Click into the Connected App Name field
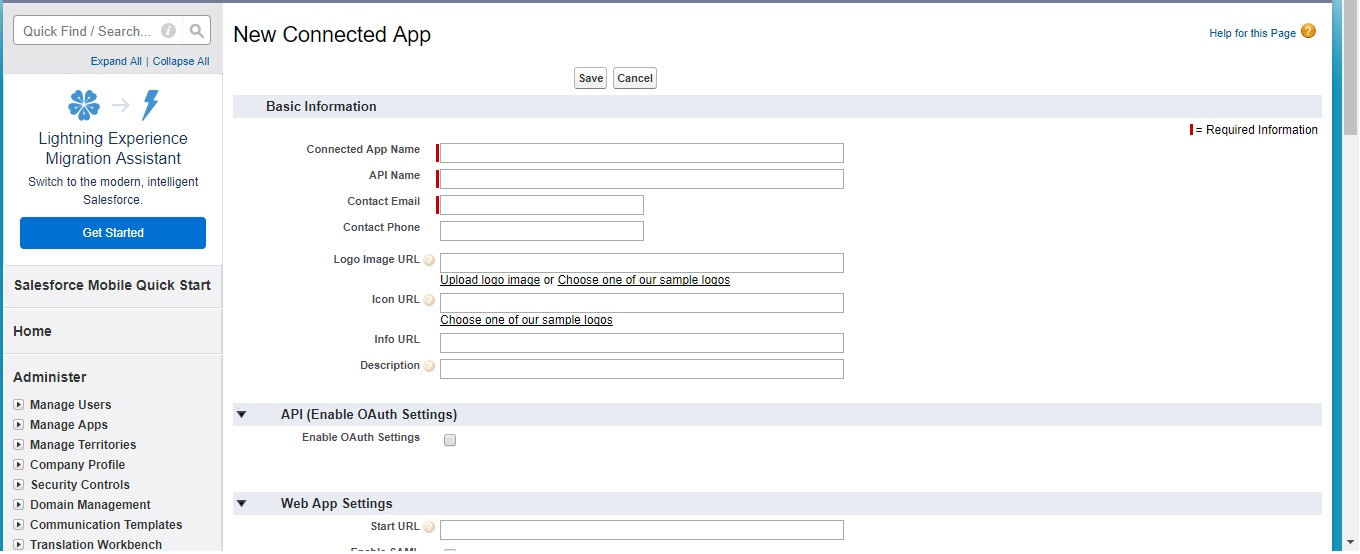The image size is (1360, 554). [x=641, y=153]
